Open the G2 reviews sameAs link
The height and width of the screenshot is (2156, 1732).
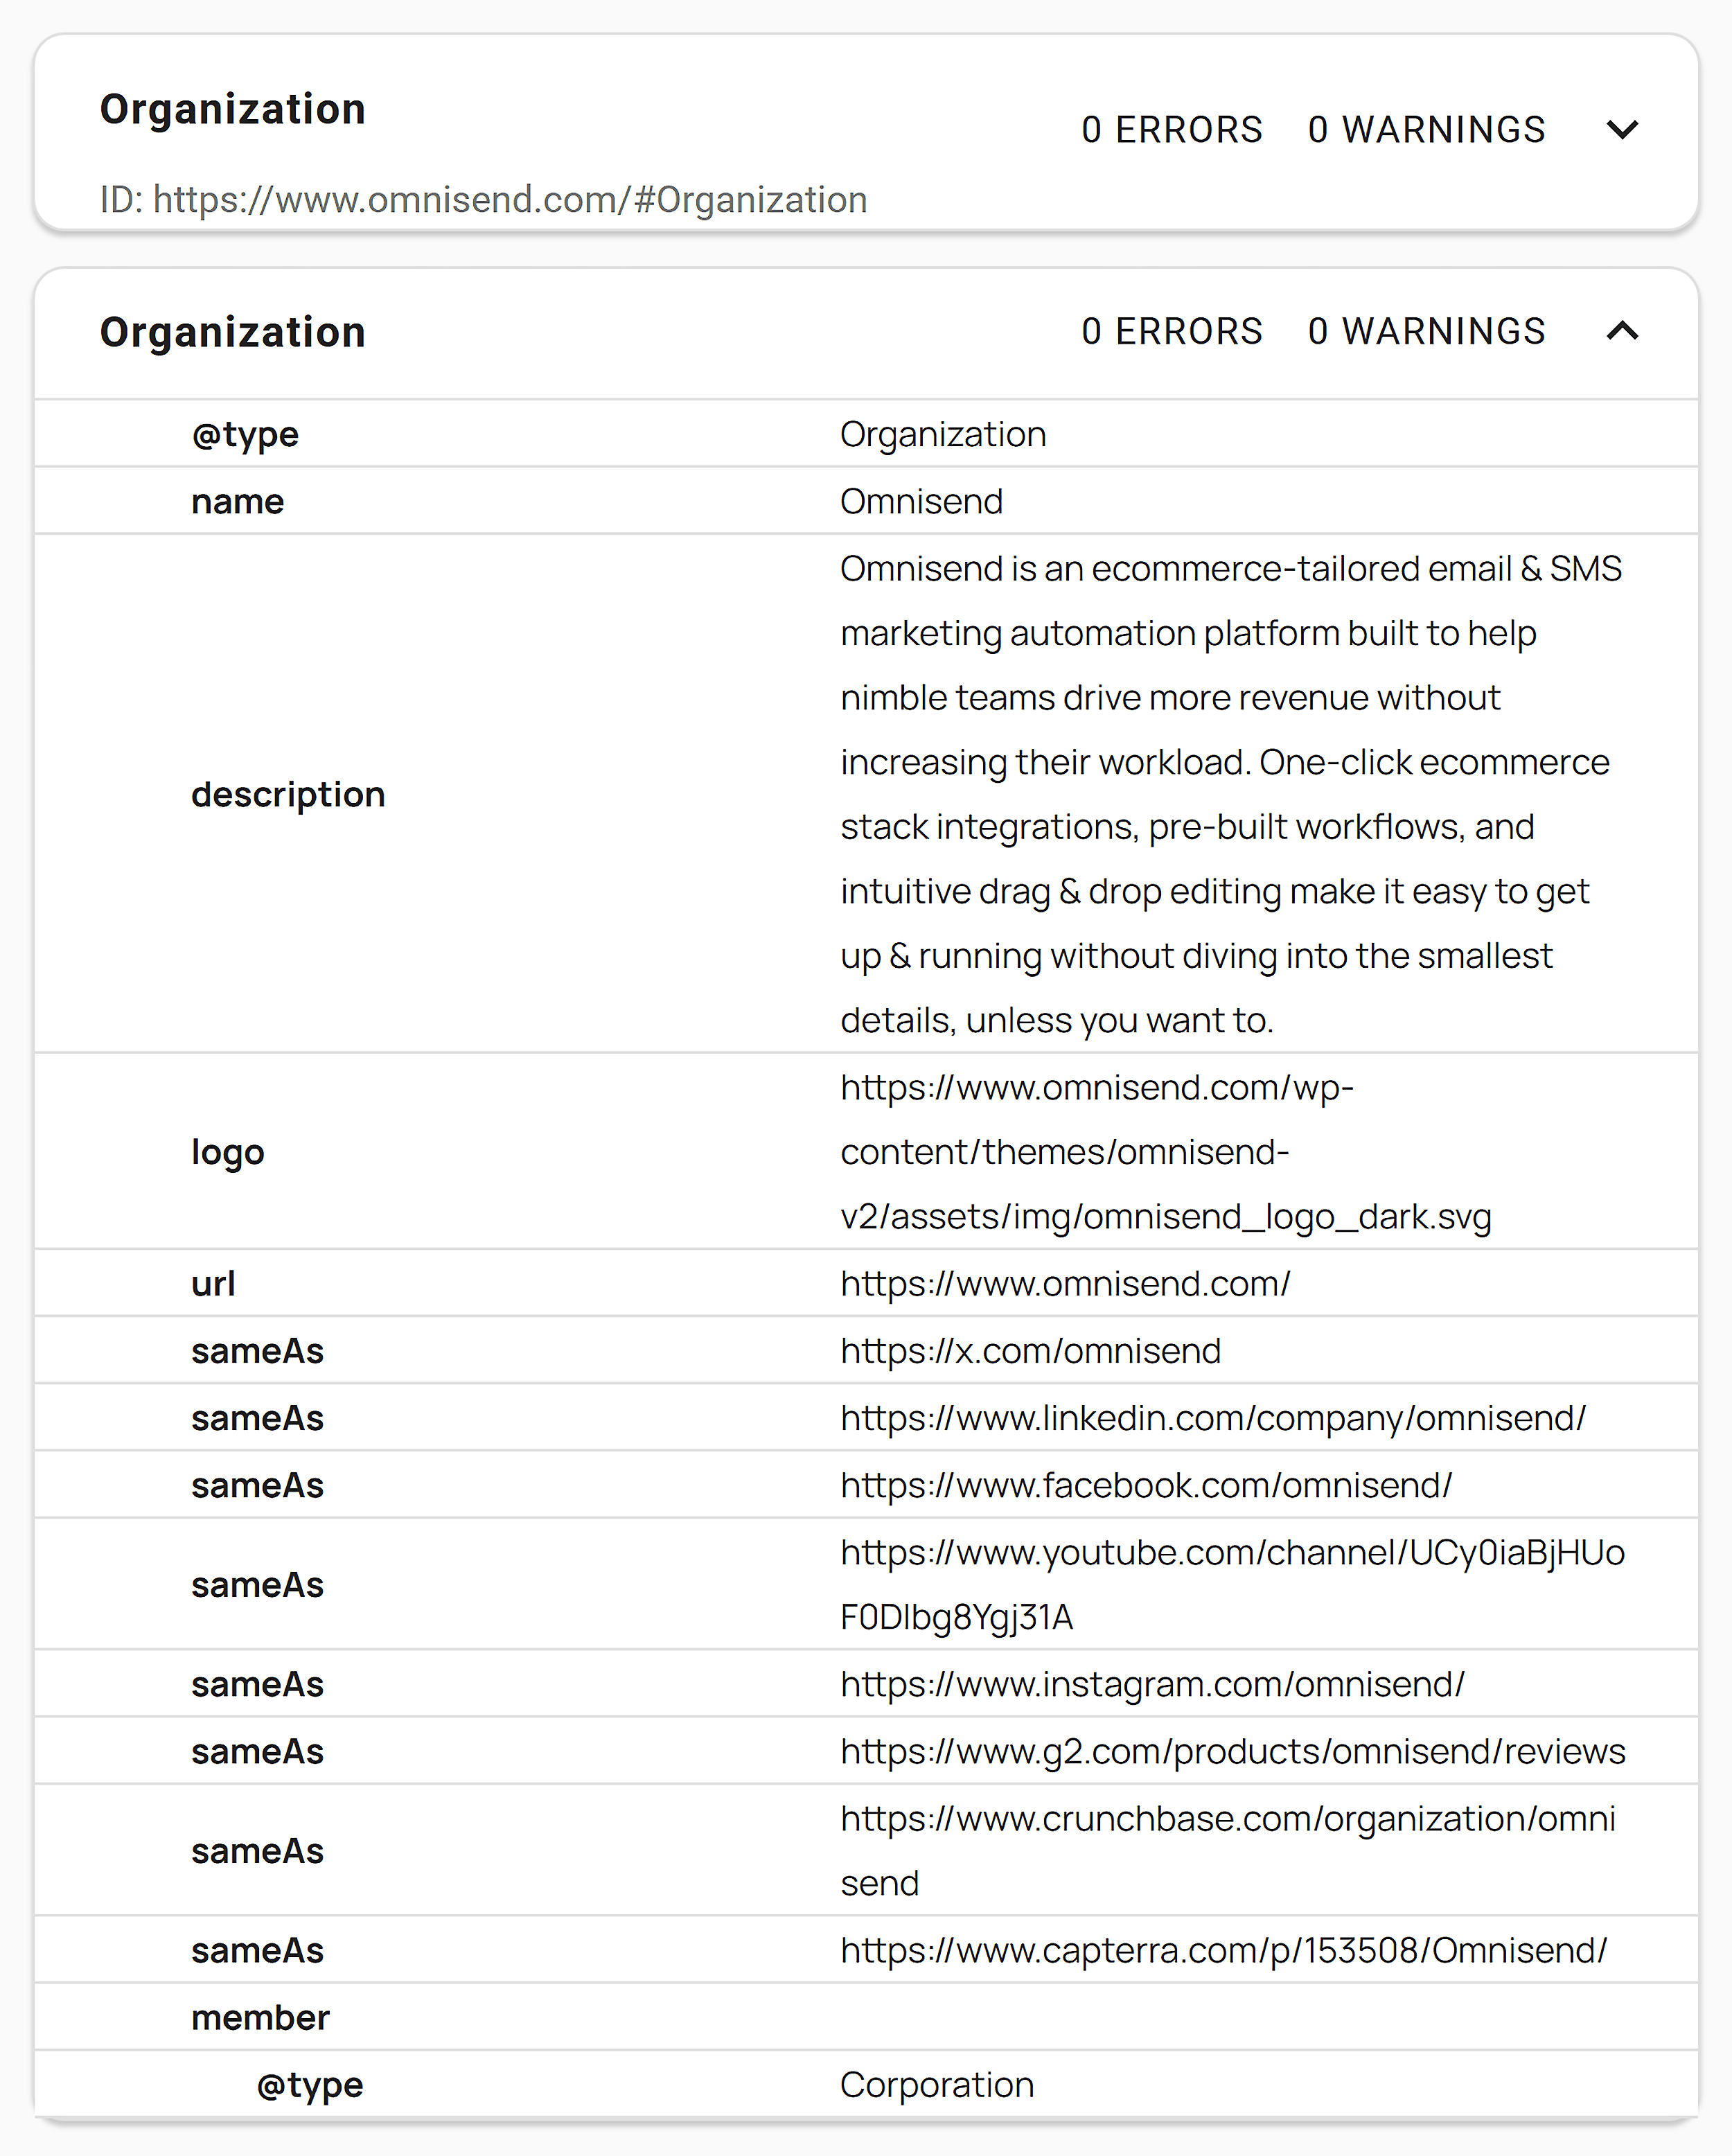point(1232,1750)
